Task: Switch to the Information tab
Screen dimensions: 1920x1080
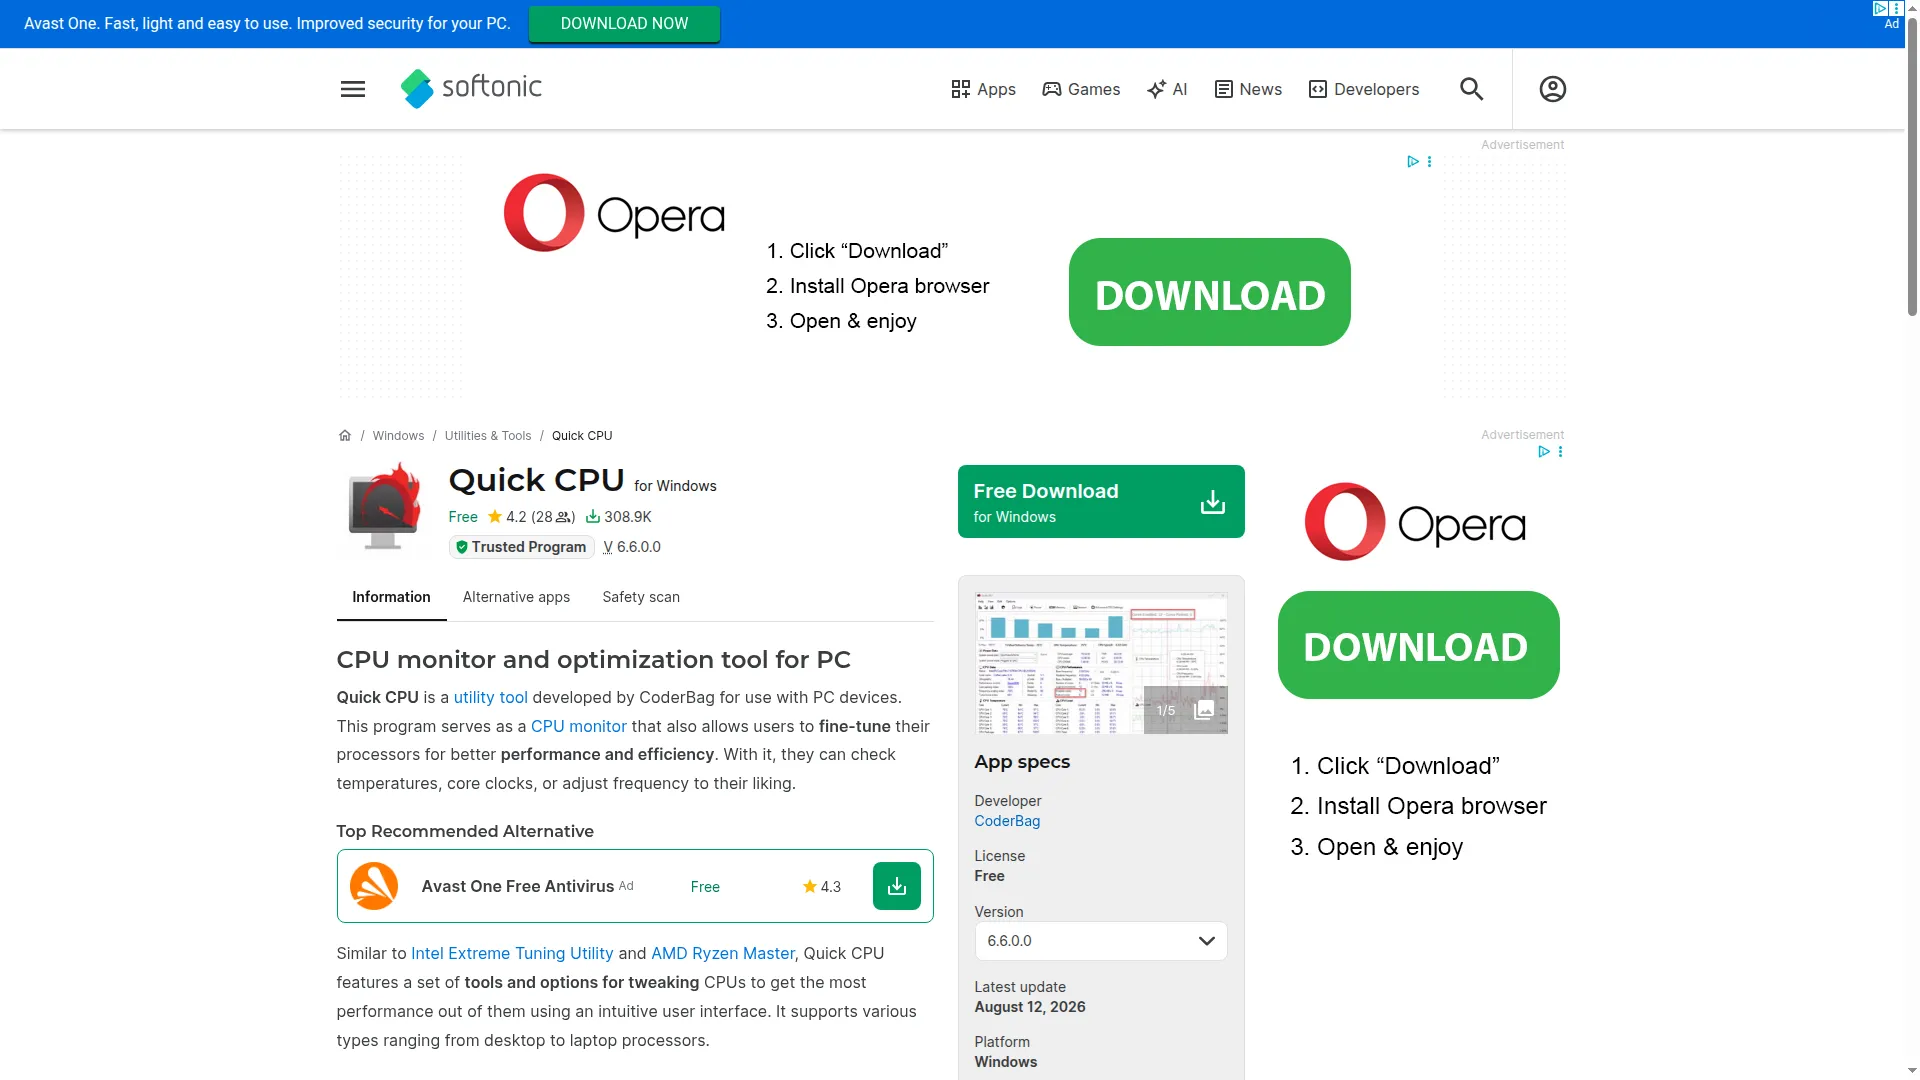Action: coord(391,597)
